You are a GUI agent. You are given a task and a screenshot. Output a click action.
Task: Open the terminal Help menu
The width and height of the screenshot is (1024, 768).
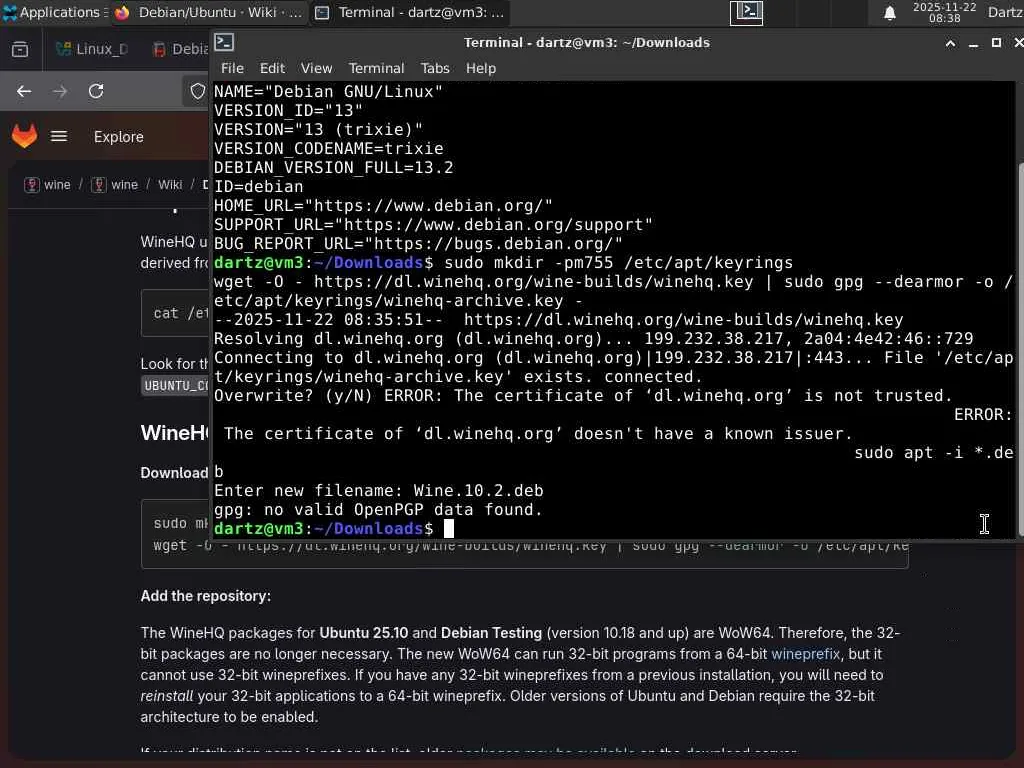click(x=481, y=68)
